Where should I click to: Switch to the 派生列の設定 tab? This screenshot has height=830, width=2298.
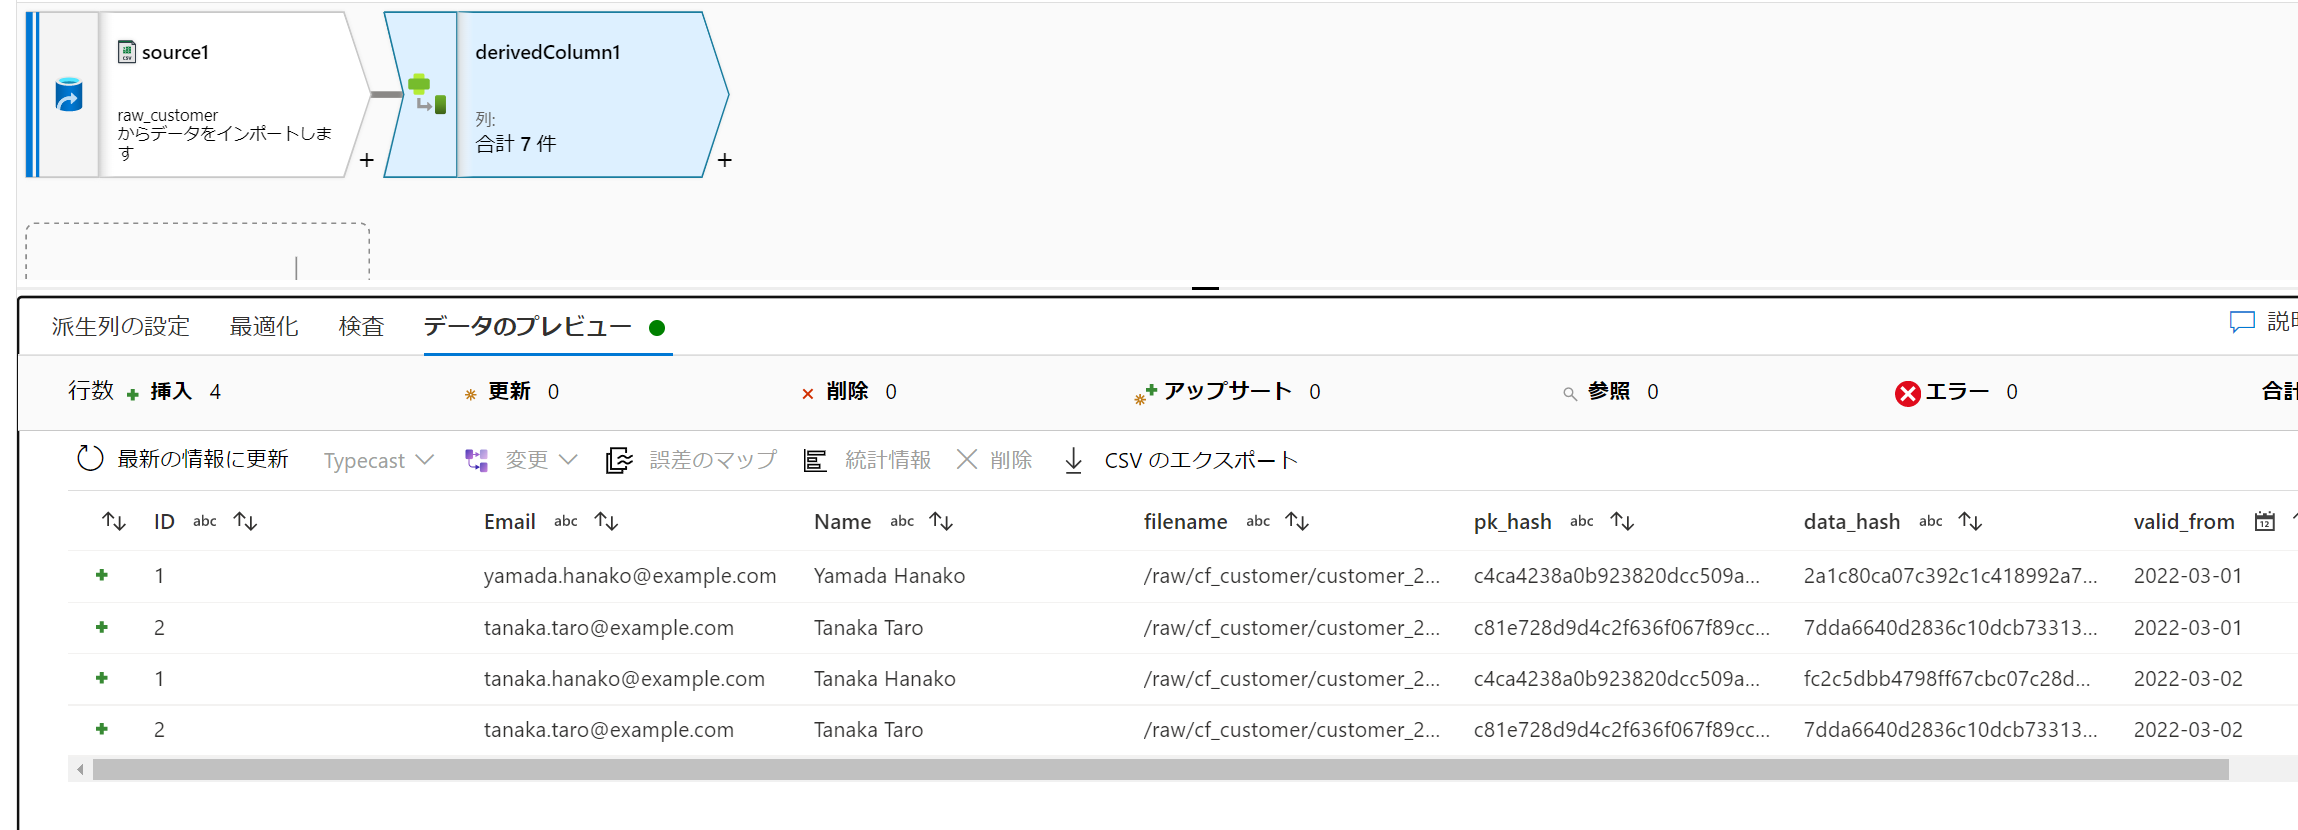120,326
